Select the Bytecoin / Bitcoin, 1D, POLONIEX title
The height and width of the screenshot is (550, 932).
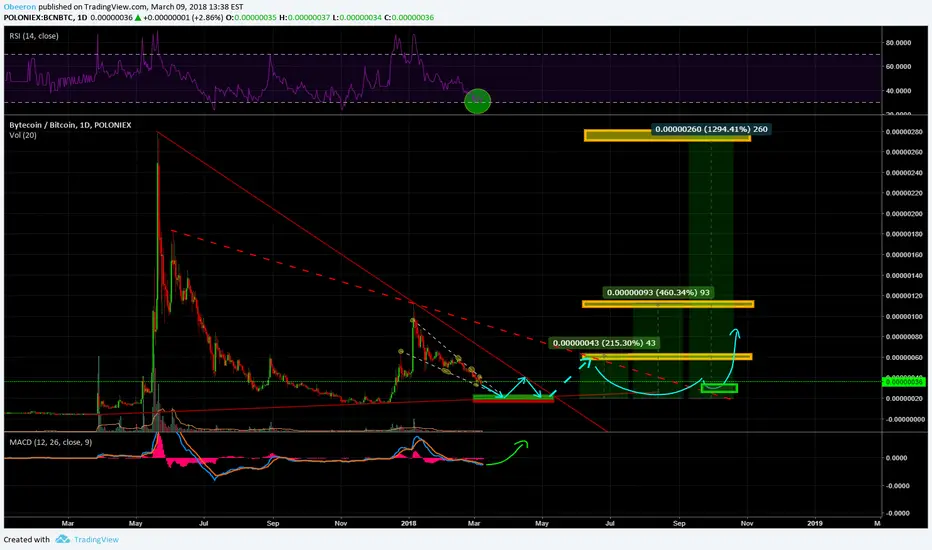pos(70,125)
